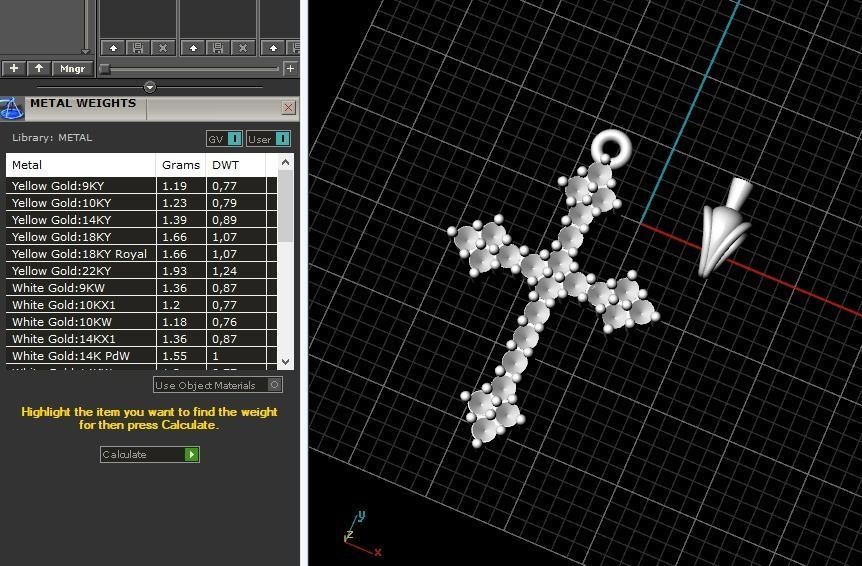
Task: Click the Calculate button
Action: click(150, 454)
